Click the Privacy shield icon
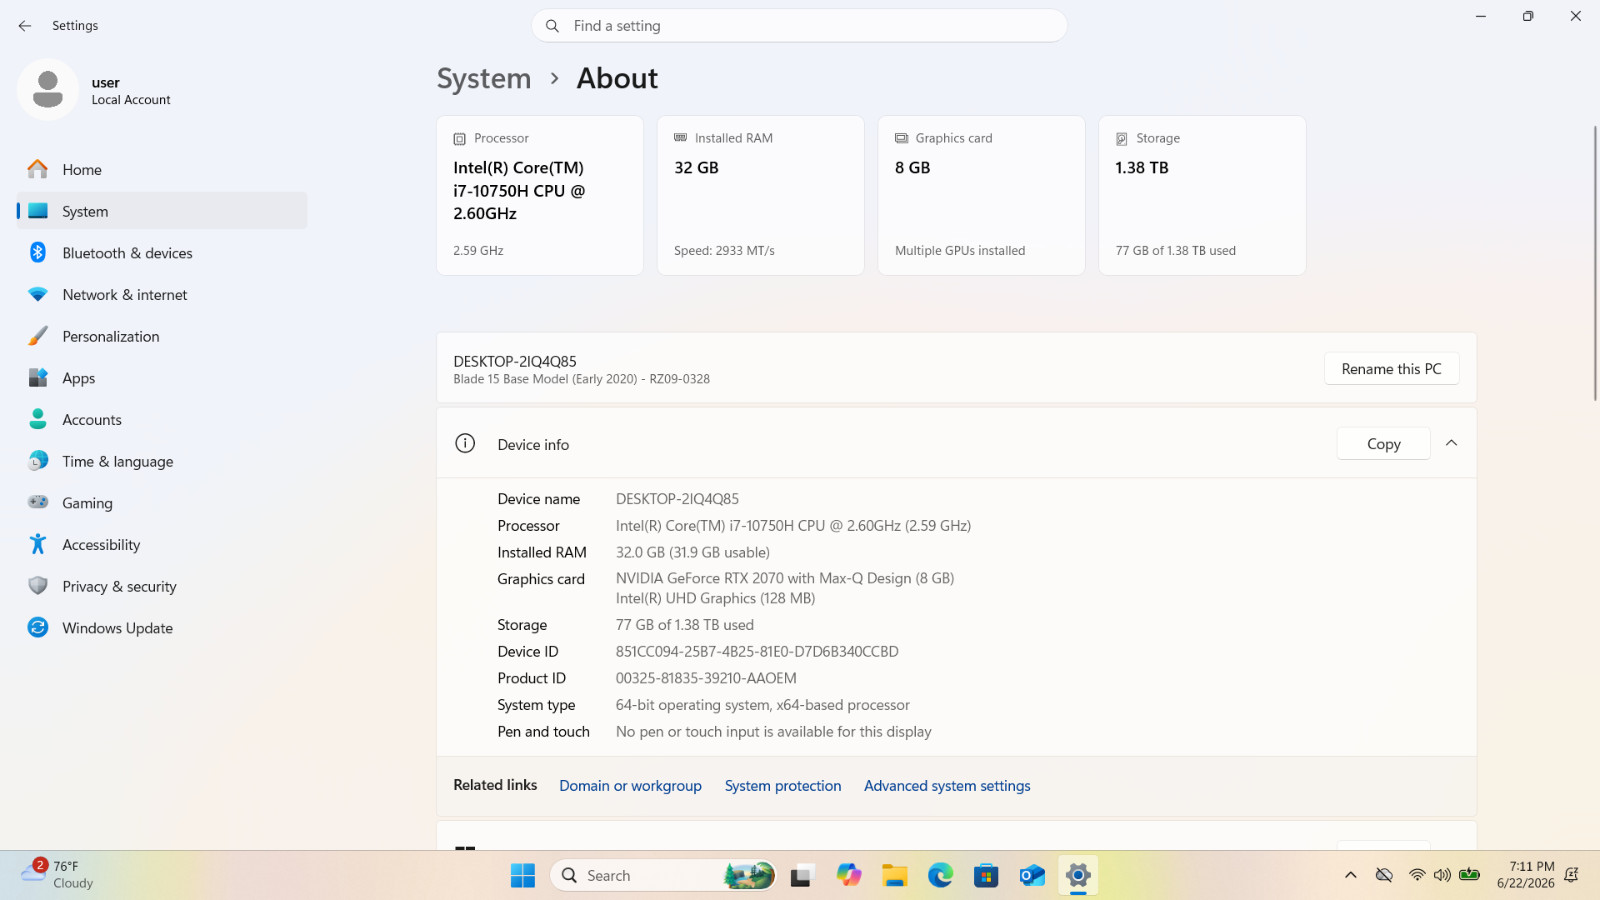 click(38, 586)
